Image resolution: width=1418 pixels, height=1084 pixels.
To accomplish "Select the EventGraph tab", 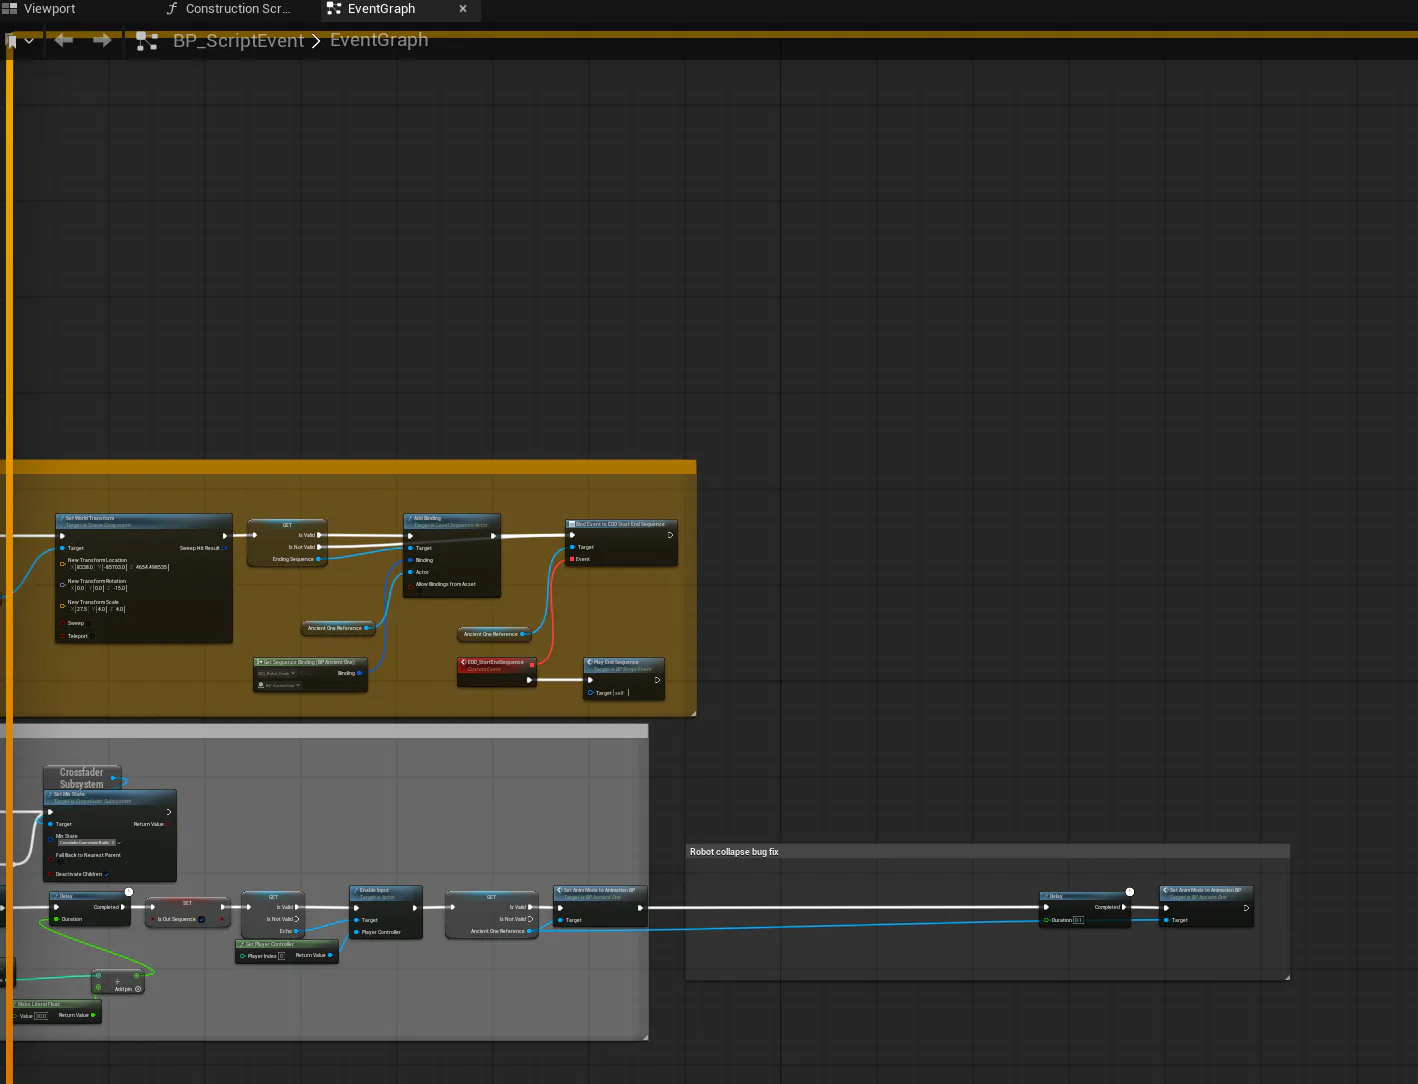I will [x=381, y=9].
